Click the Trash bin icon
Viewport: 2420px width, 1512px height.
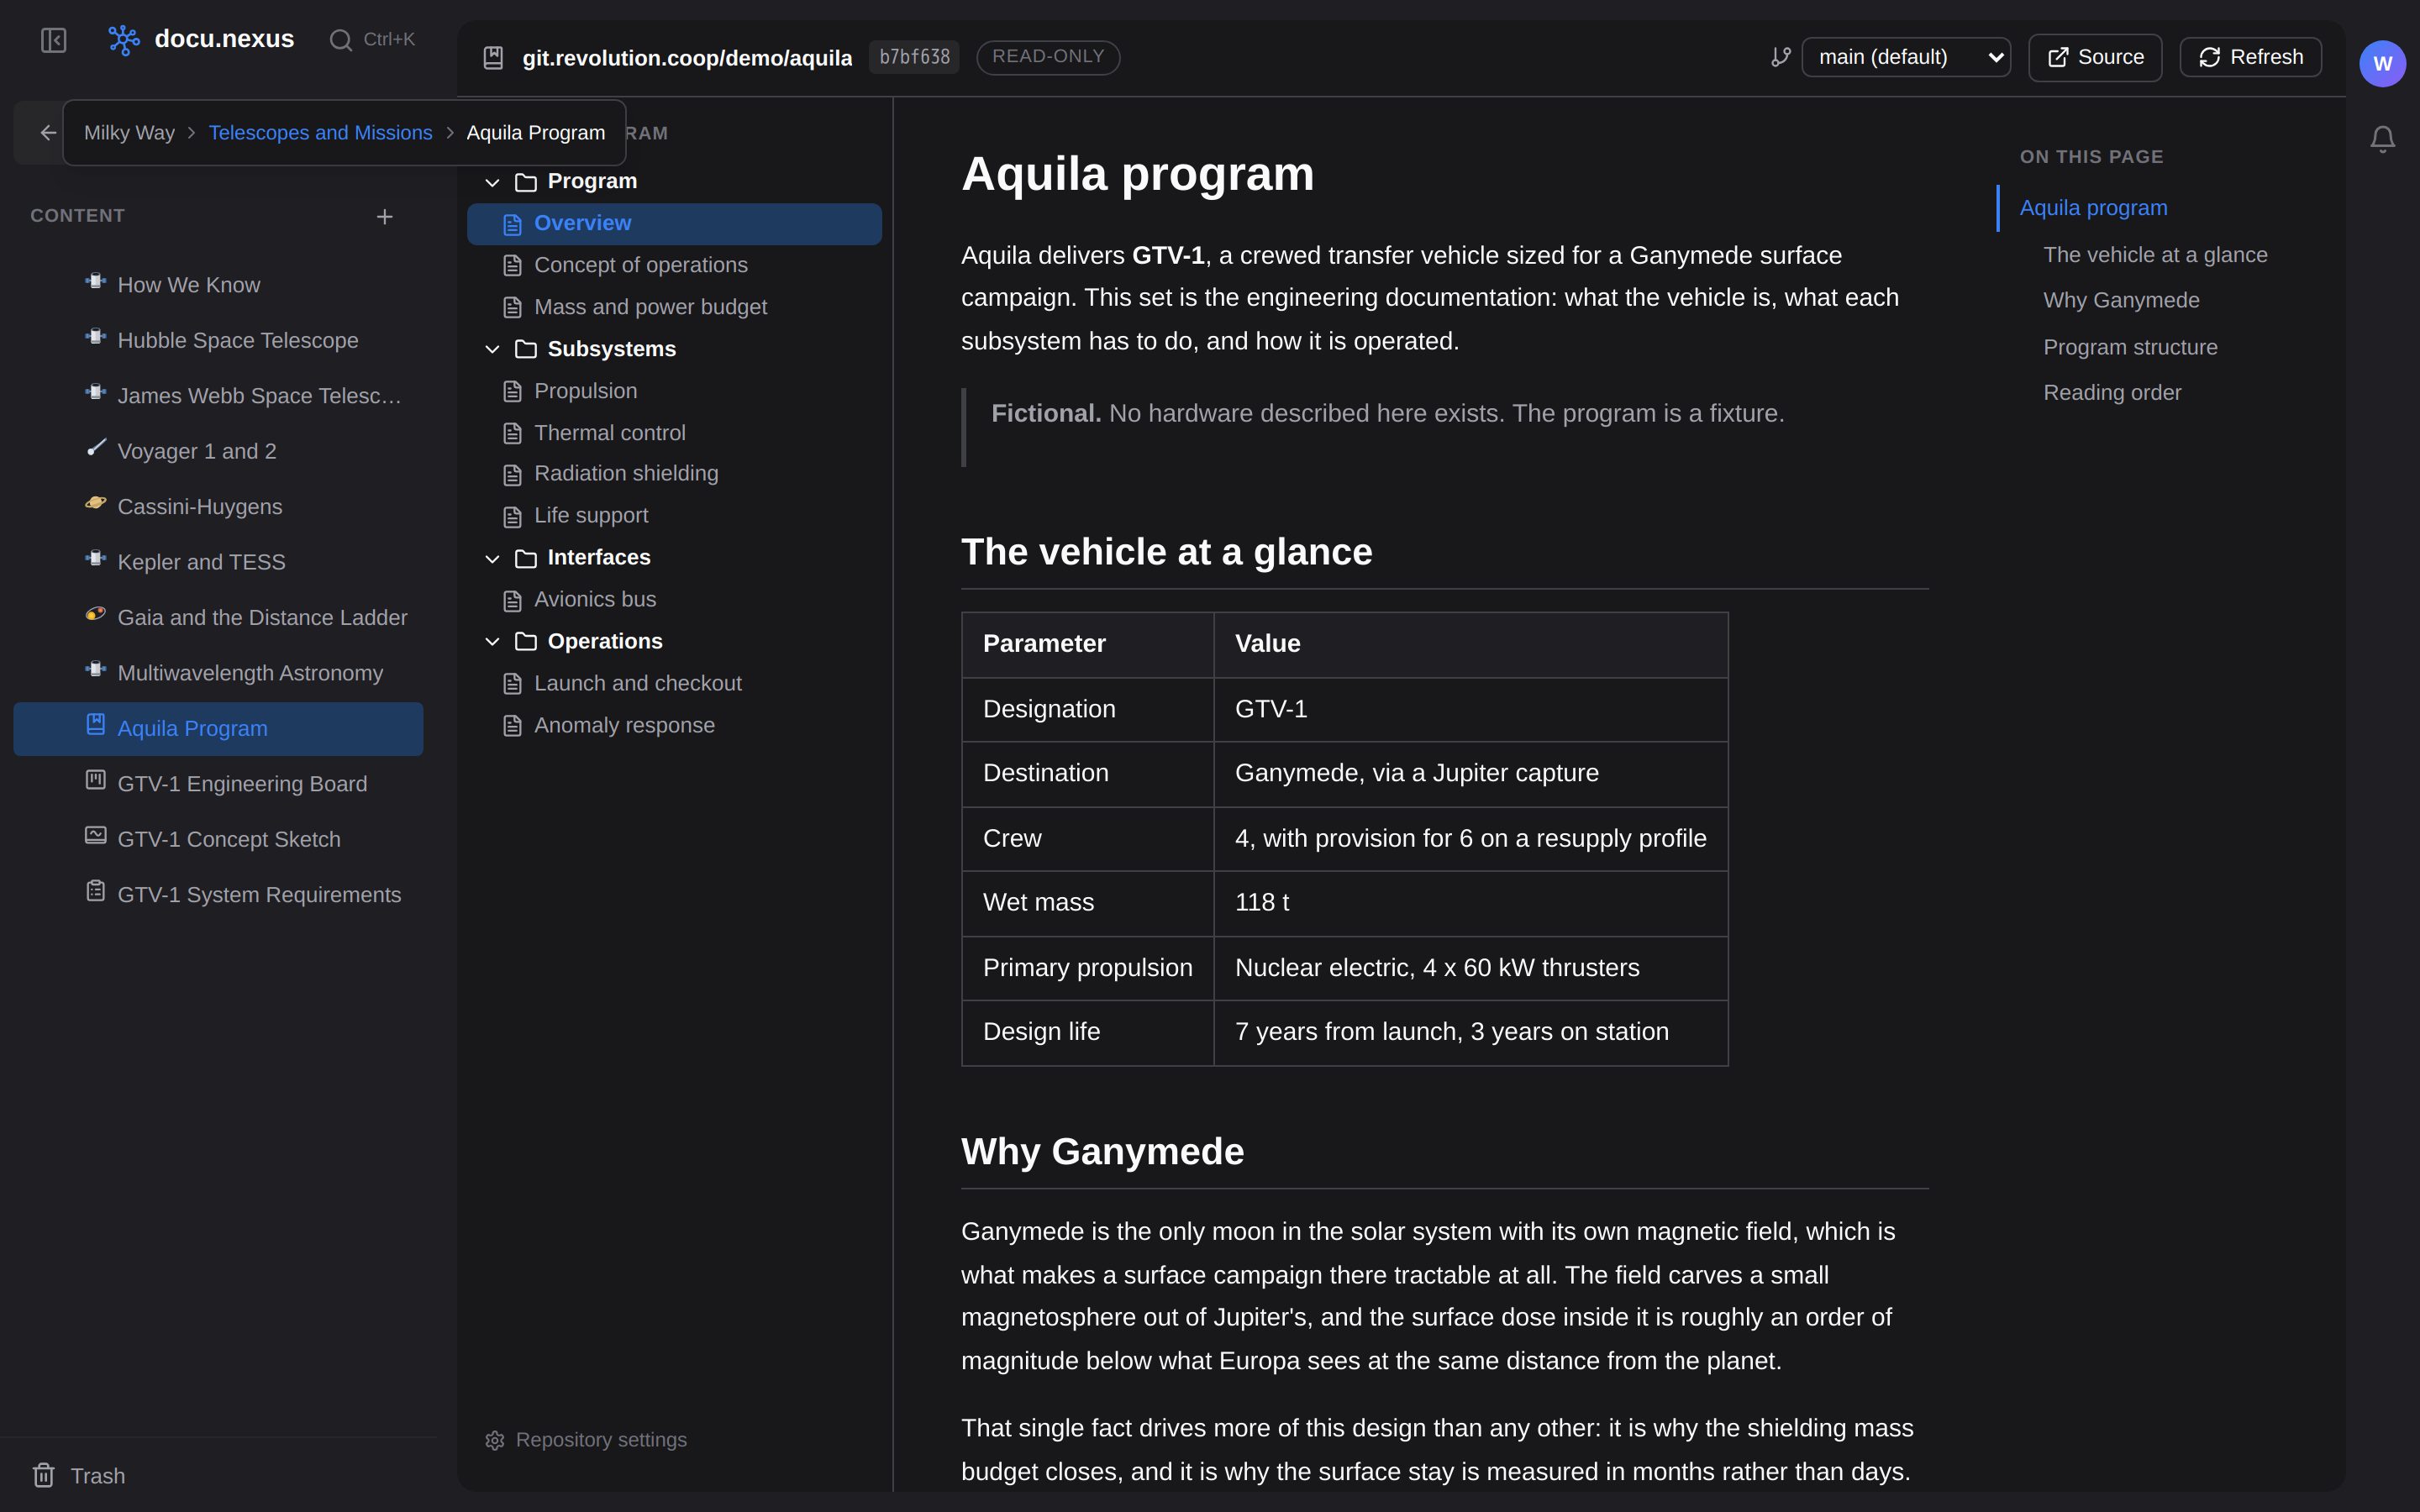44,1475
